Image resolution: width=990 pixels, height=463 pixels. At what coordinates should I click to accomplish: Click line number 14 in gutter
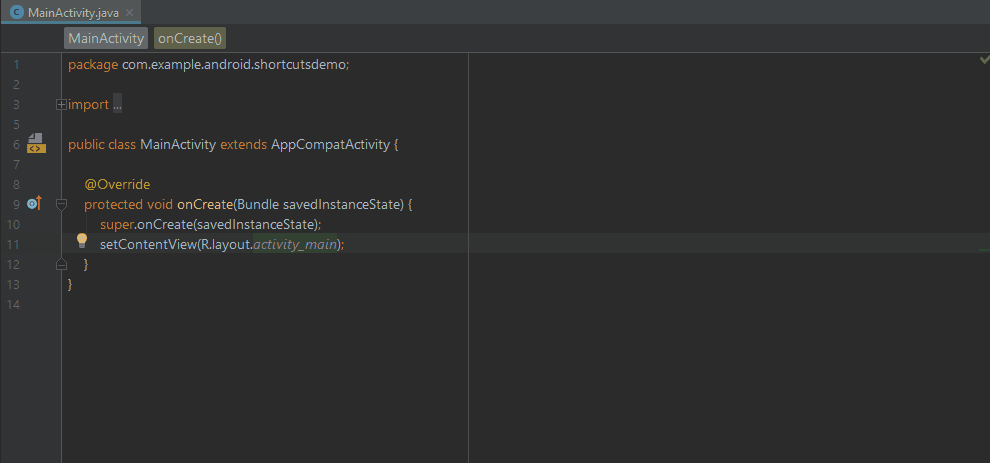tap(13, 304)
